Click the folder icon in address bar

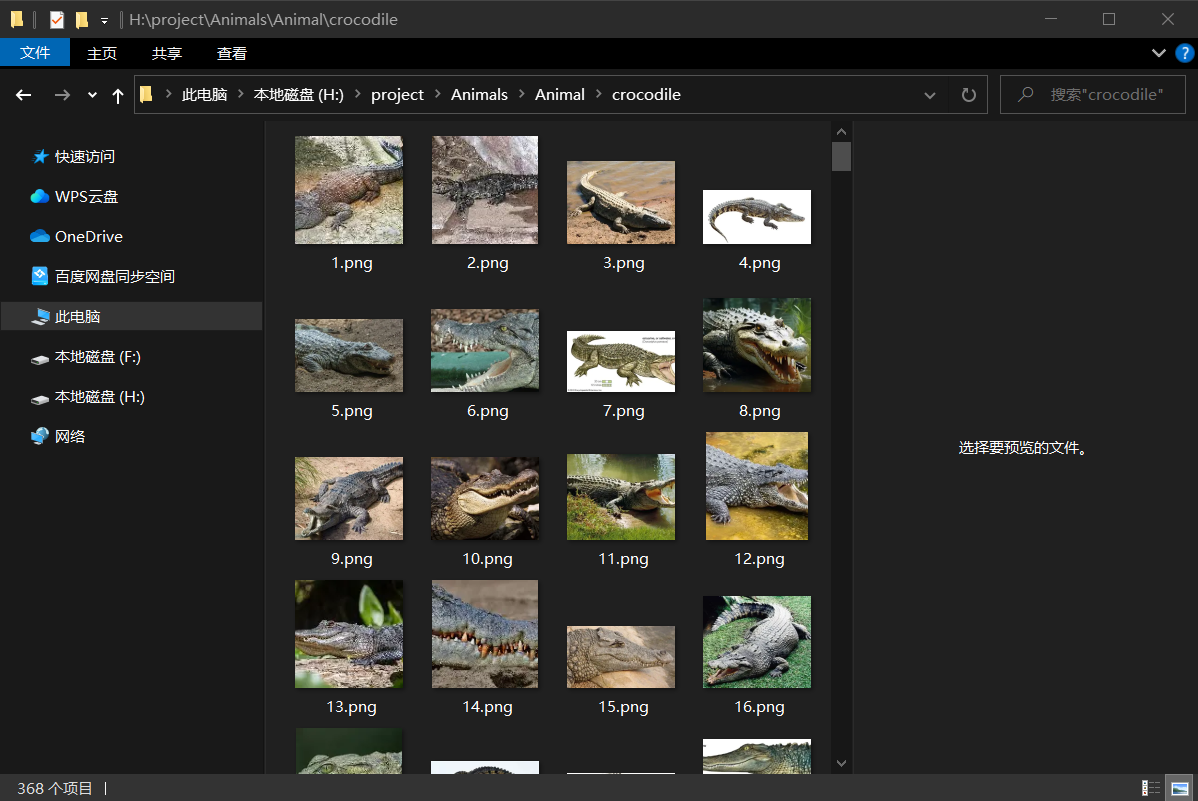click(146, 94)
